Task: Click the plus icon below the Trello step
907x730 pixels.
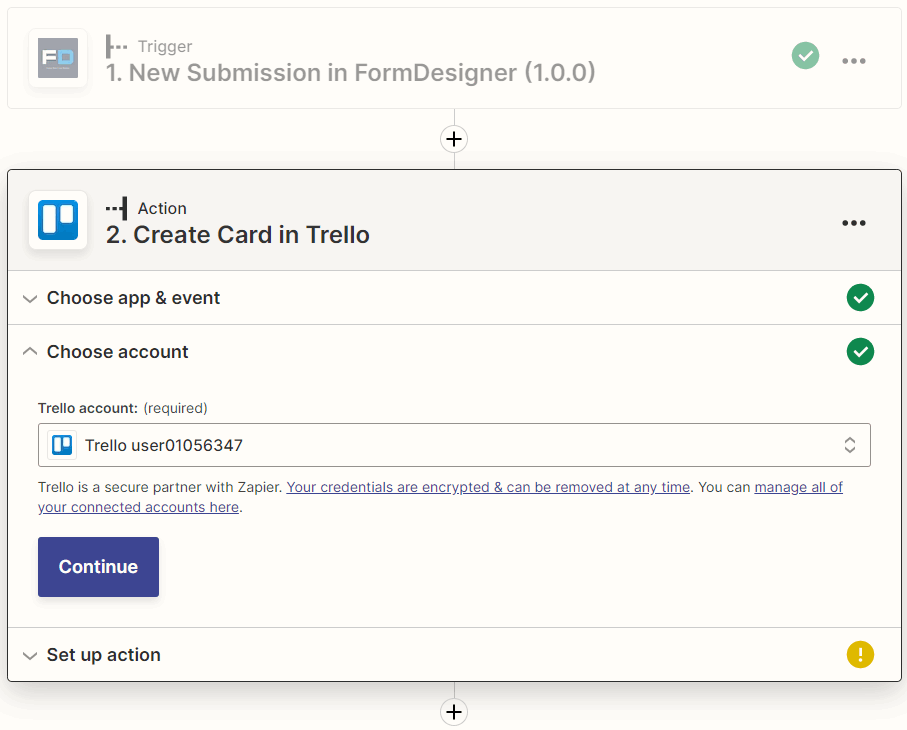Action: (454, 712)
